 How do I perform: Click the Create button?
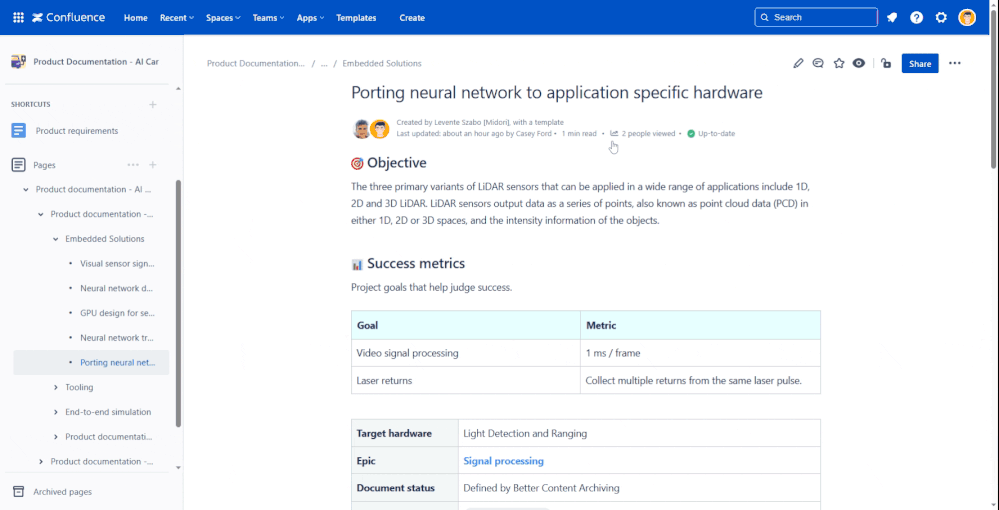412,18
